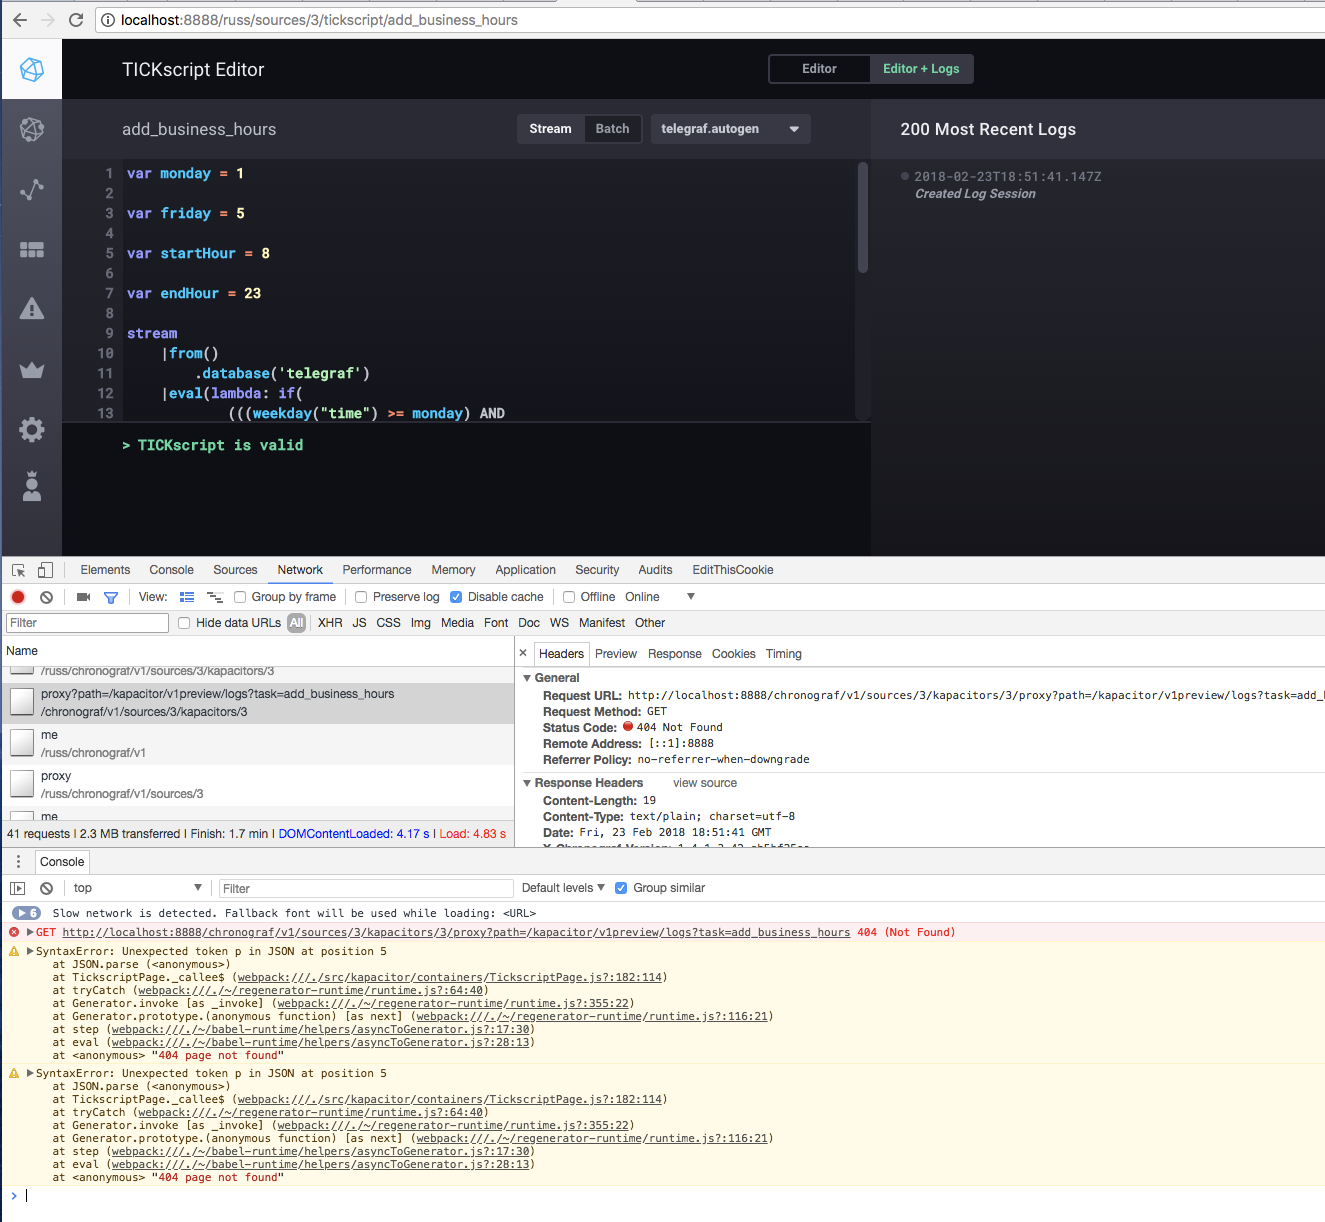1325x1222 pixels.
Task: Click the record network log button
Action: click(17, 596)
